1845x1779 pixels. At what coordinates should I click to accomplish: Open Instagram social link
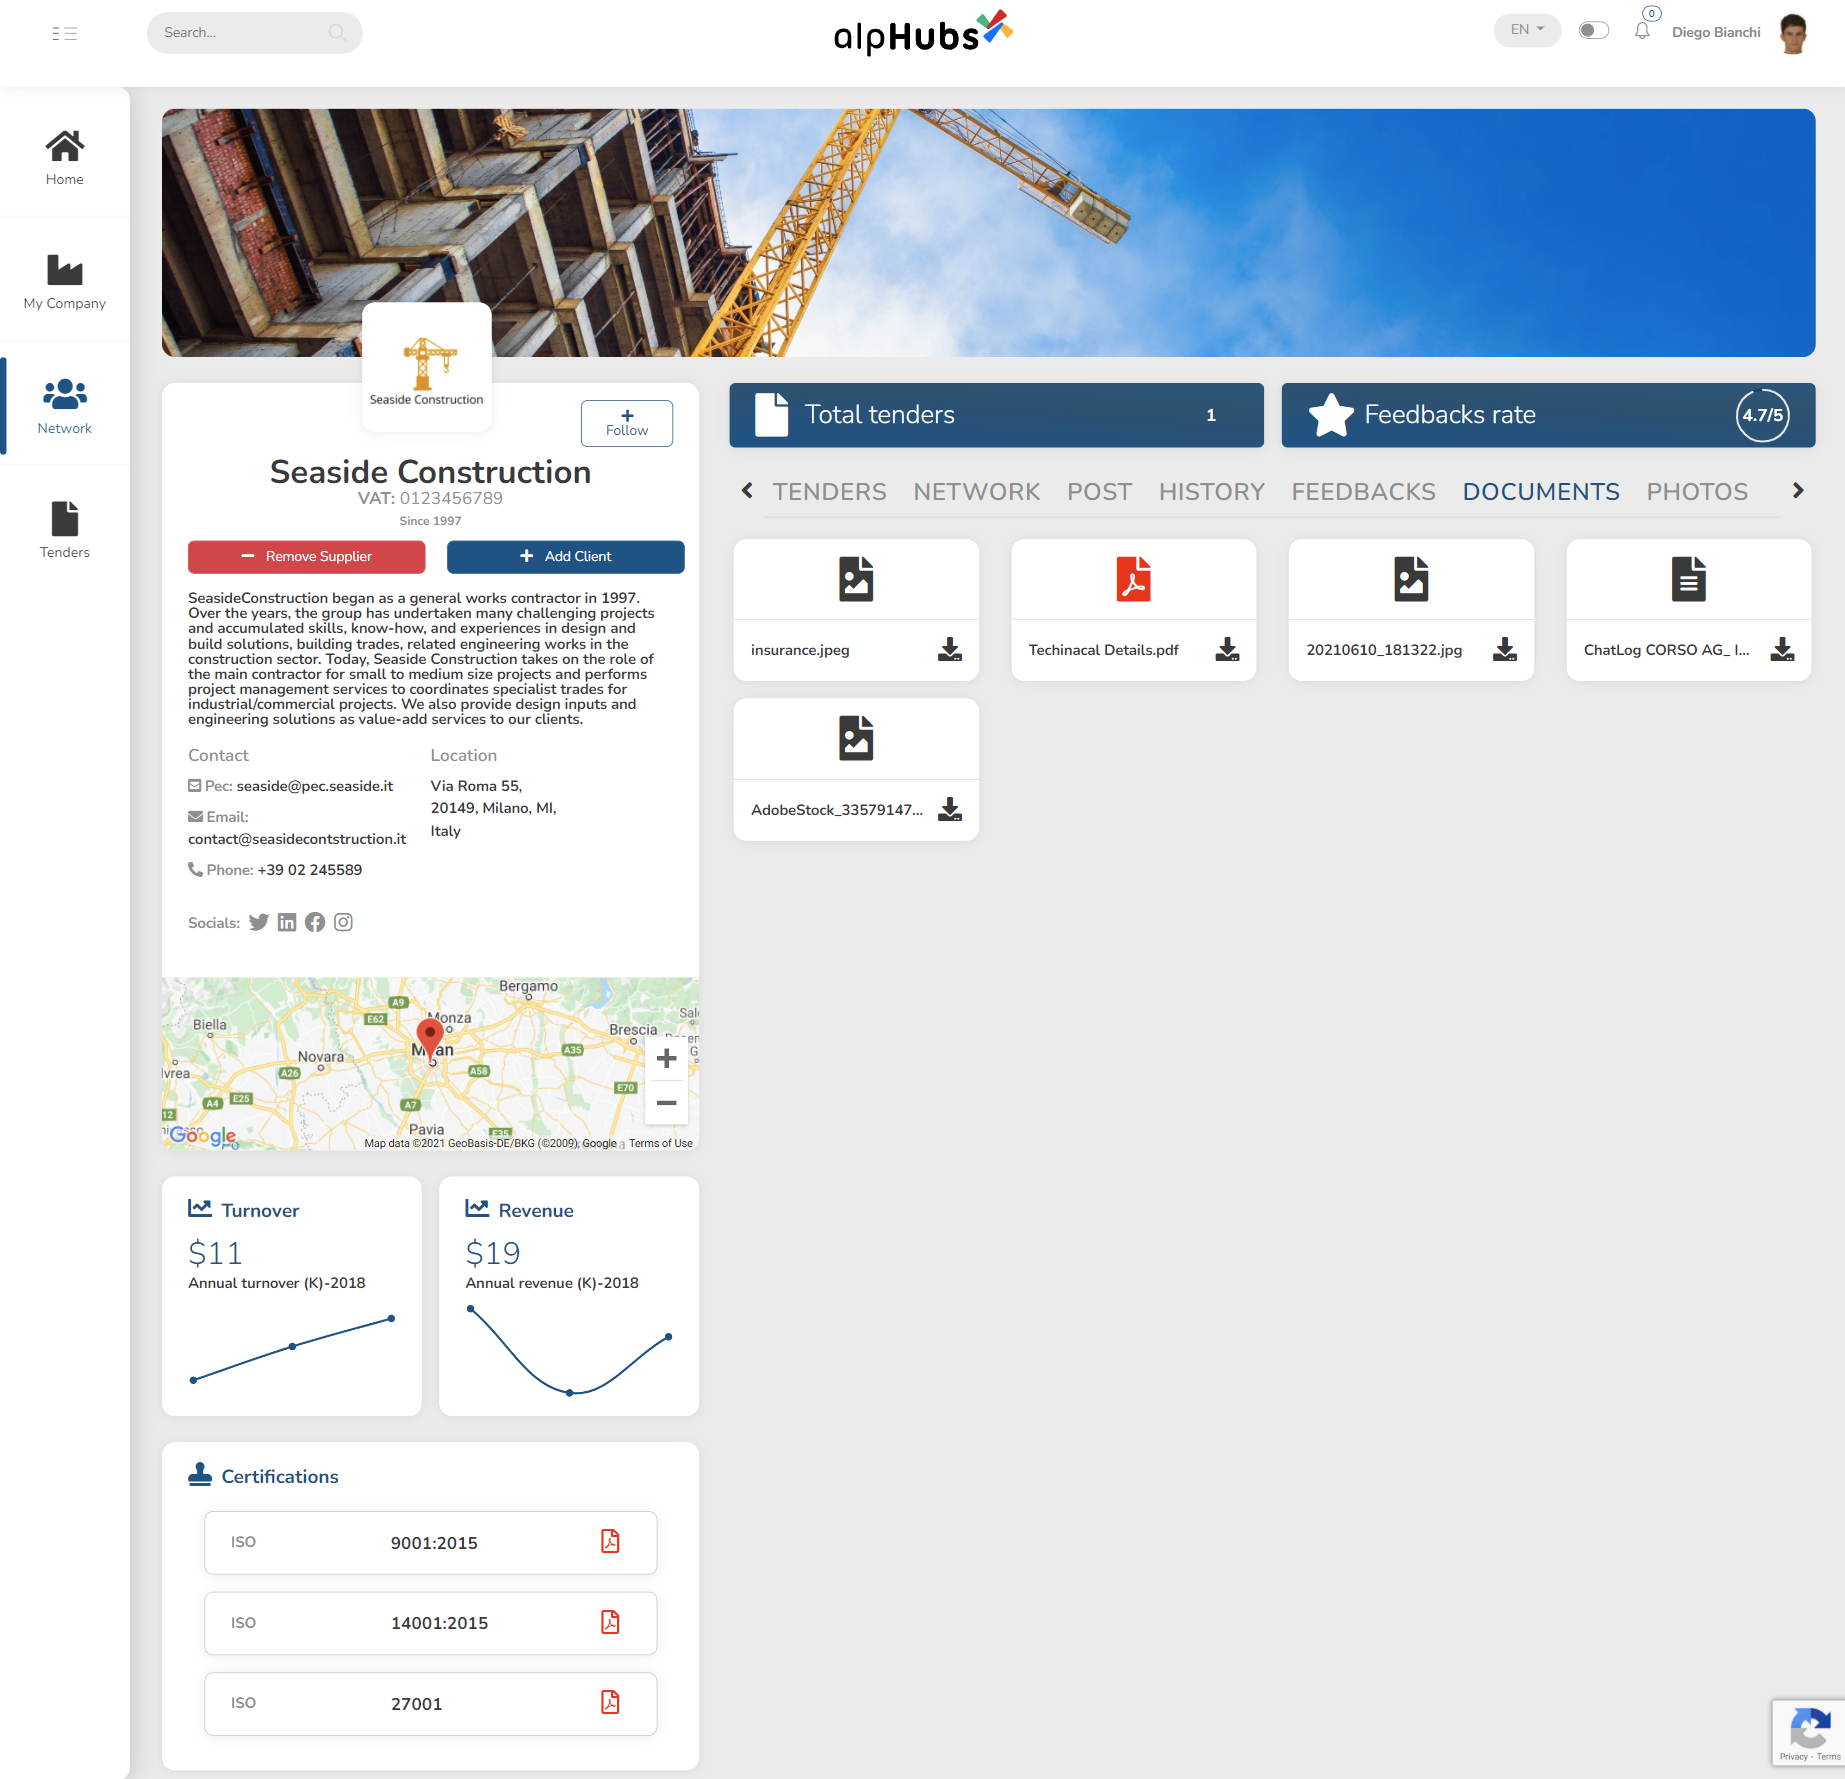point(343,922)
